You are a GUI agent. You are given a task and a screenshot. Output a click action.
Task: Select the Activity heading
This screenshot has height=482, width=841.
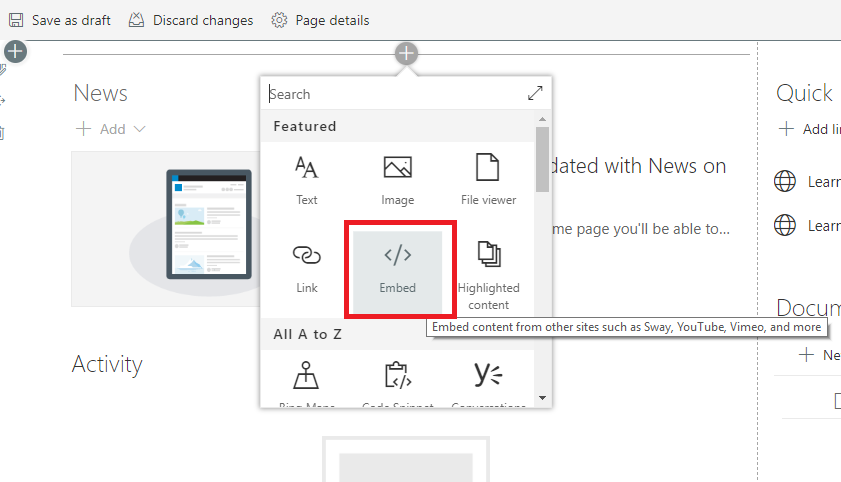click(x=107, y=365)
